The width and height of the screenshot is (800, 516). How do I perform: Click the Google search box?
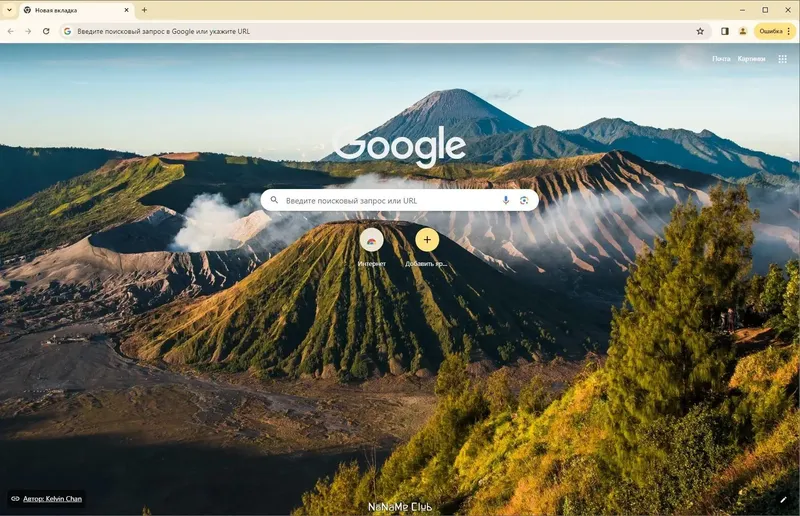click(x=399, y=201)
